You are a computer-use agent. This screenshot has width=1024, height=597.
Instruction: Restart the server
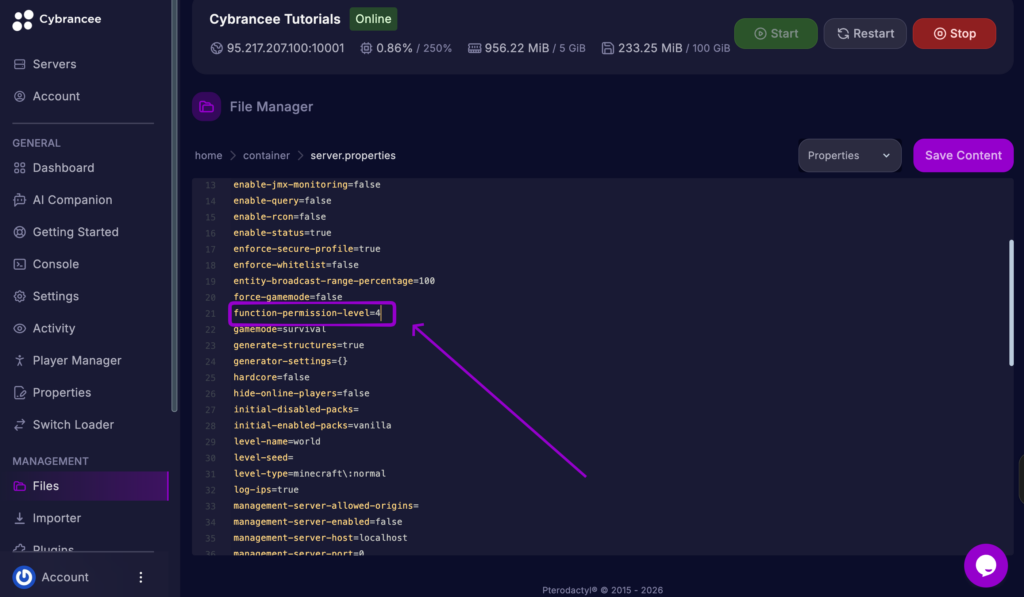pyautogui.click(x=865, y=33)
